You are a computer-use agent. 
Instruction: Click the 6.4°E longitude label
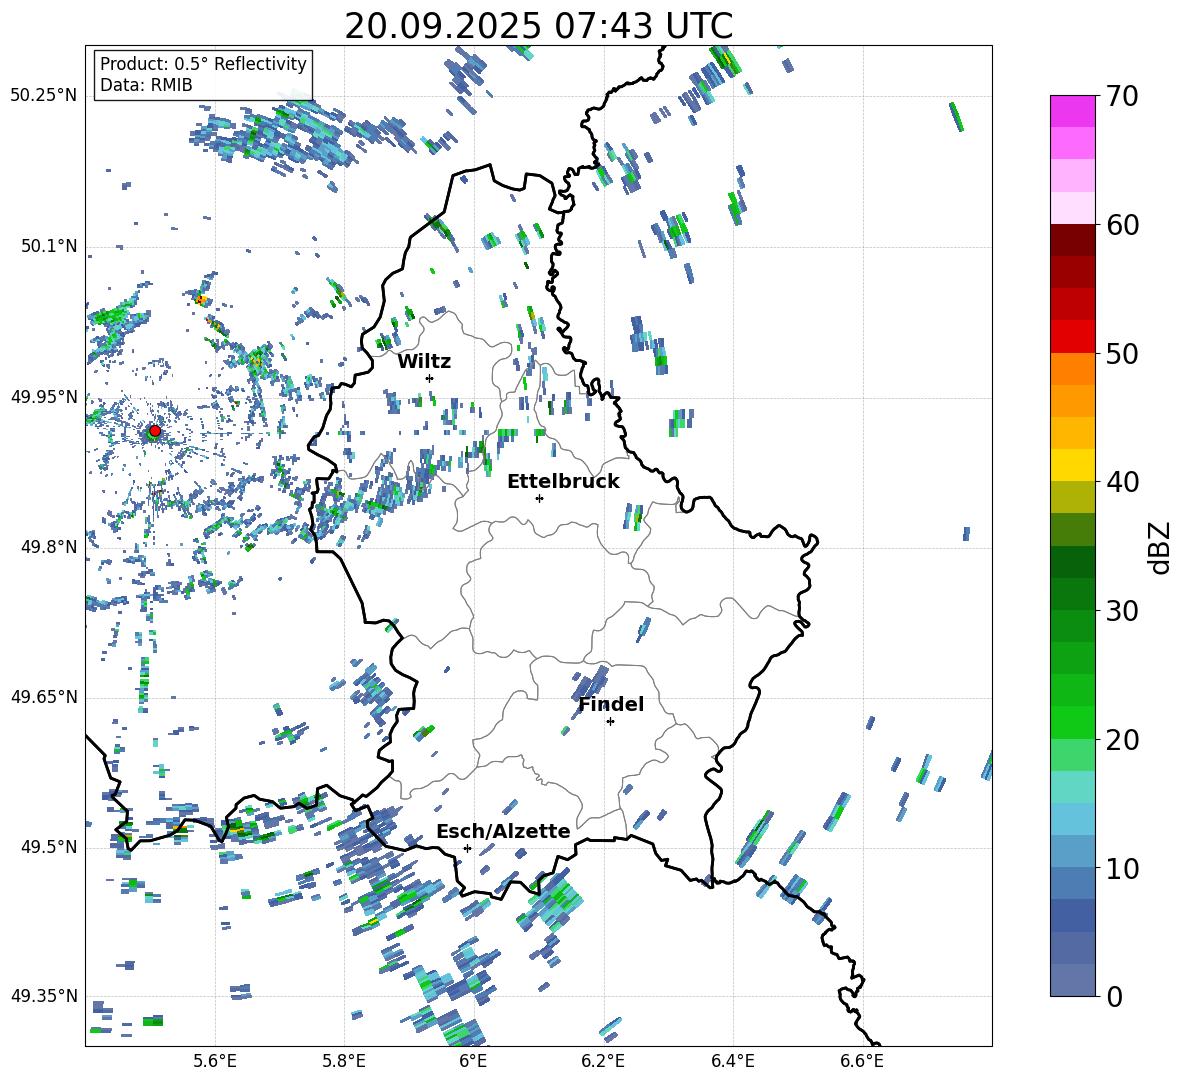point(732,1061)
